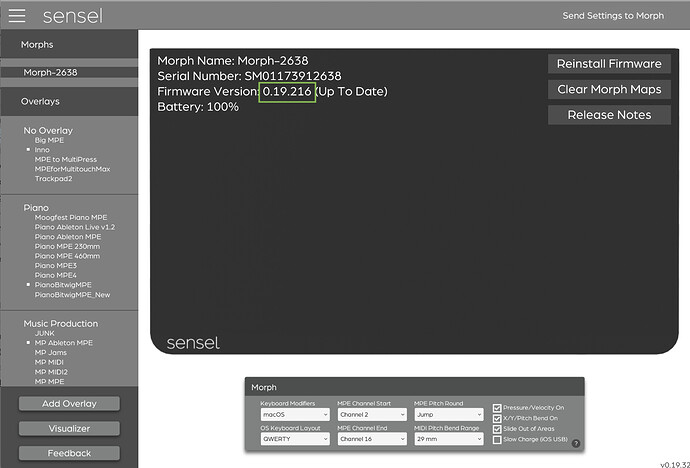This screenshot has width=690, height=468.
Task: Select No Overlay group heading
Action: pyautogui.click(x=48, y=131)
